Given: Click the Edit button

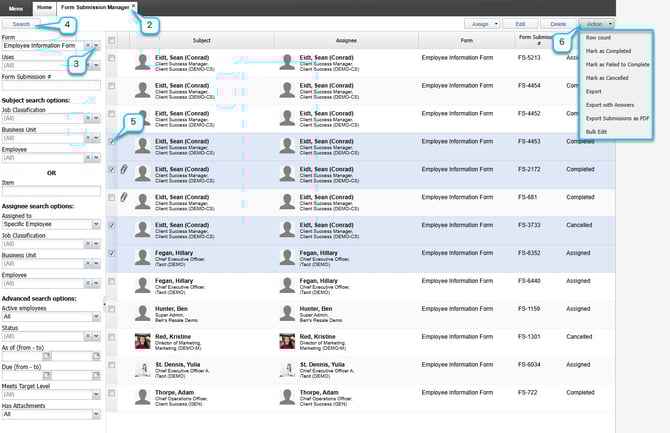Looking at the screenshot, I should point(520,24).
